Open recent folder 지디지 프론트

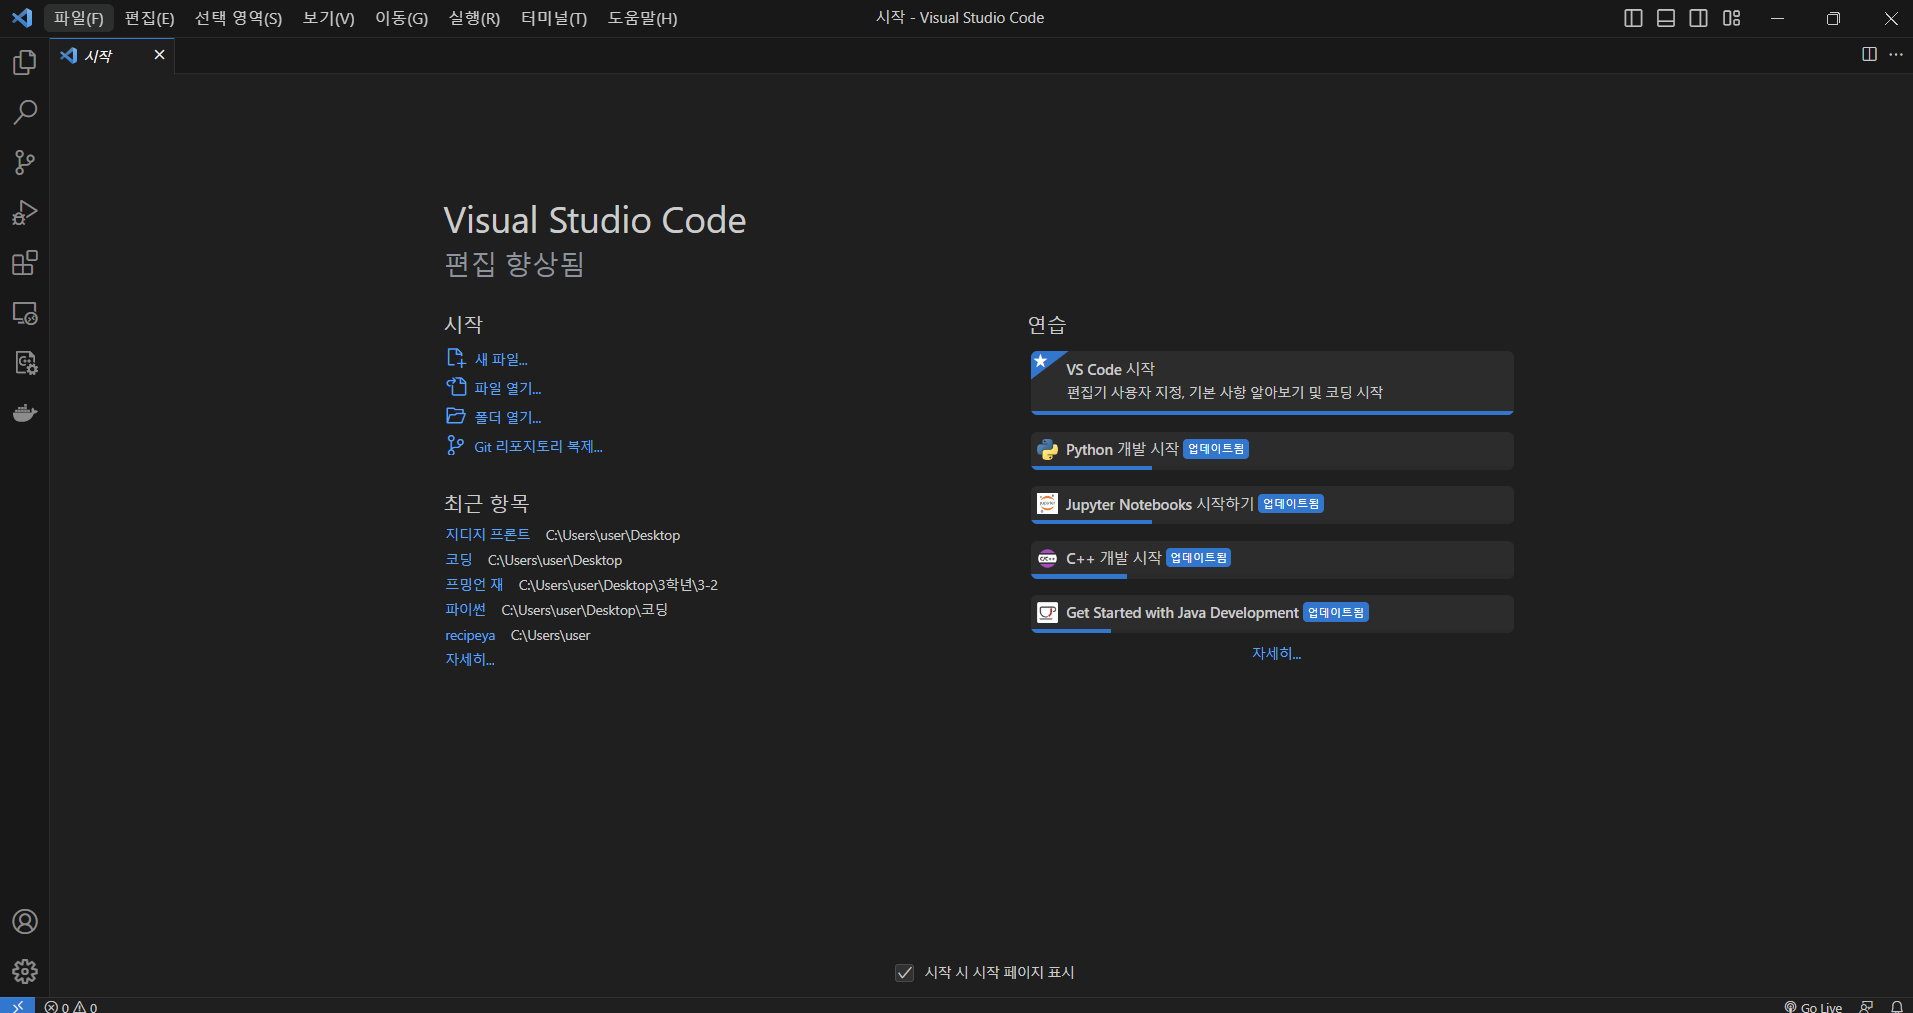[487, 535]
